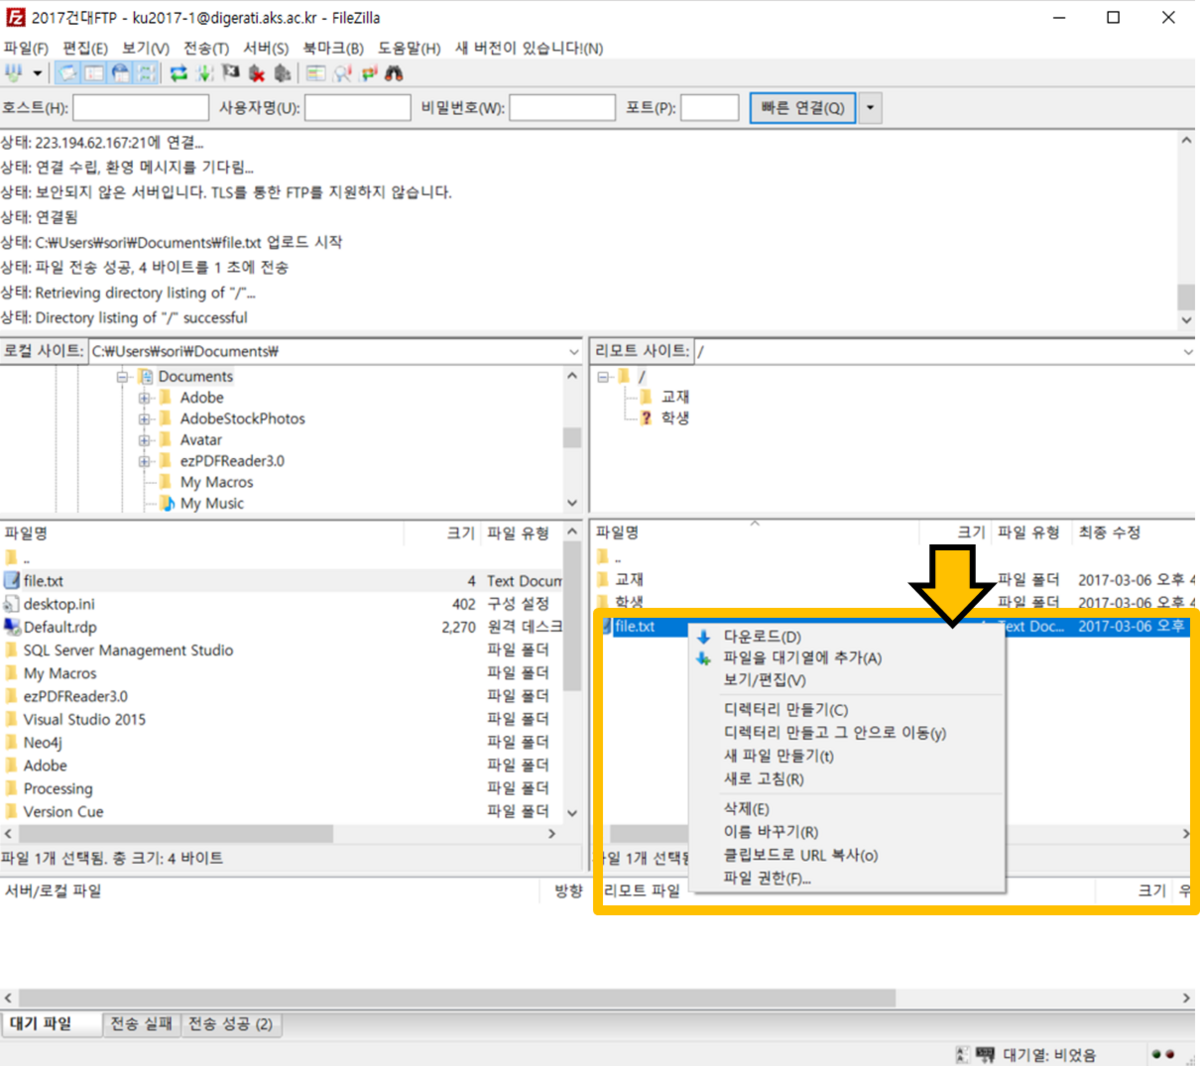Toggle the local directory tree view
This screenshot has height=1066, width=1200.
click(94, 73)
